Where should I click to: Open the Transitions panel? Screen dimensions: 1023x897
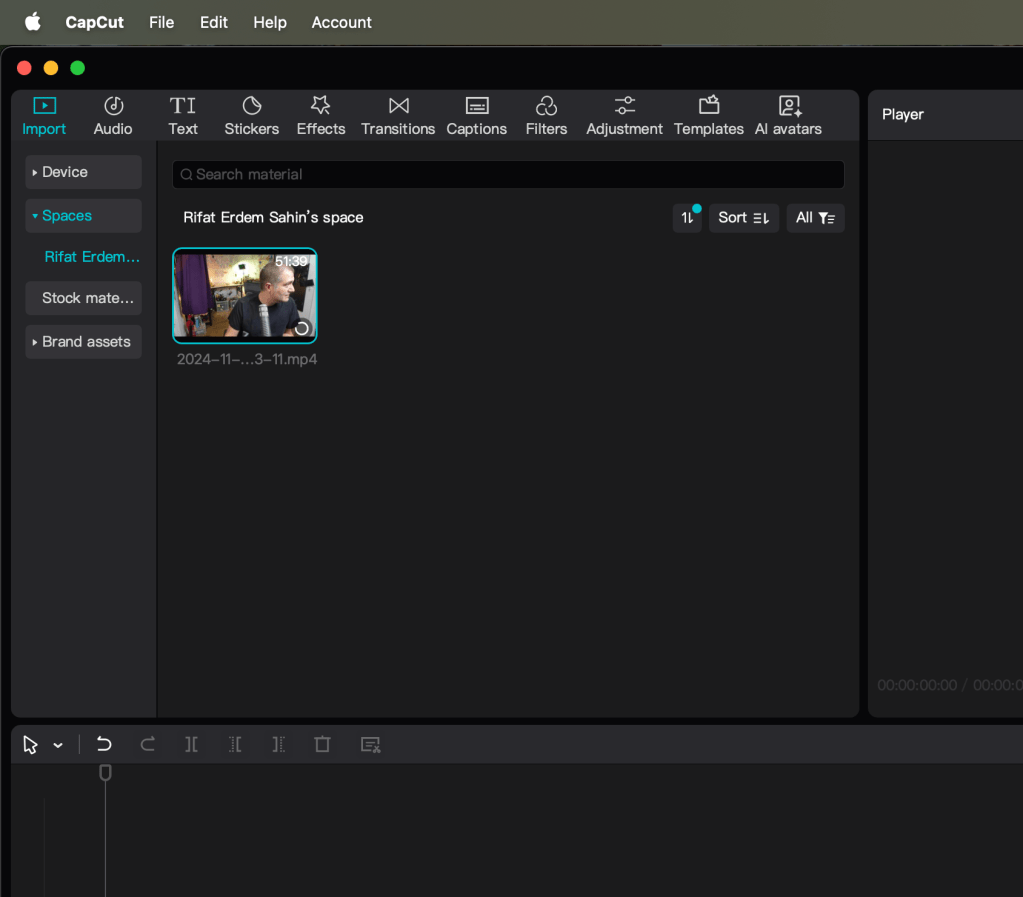pos(398,115)
